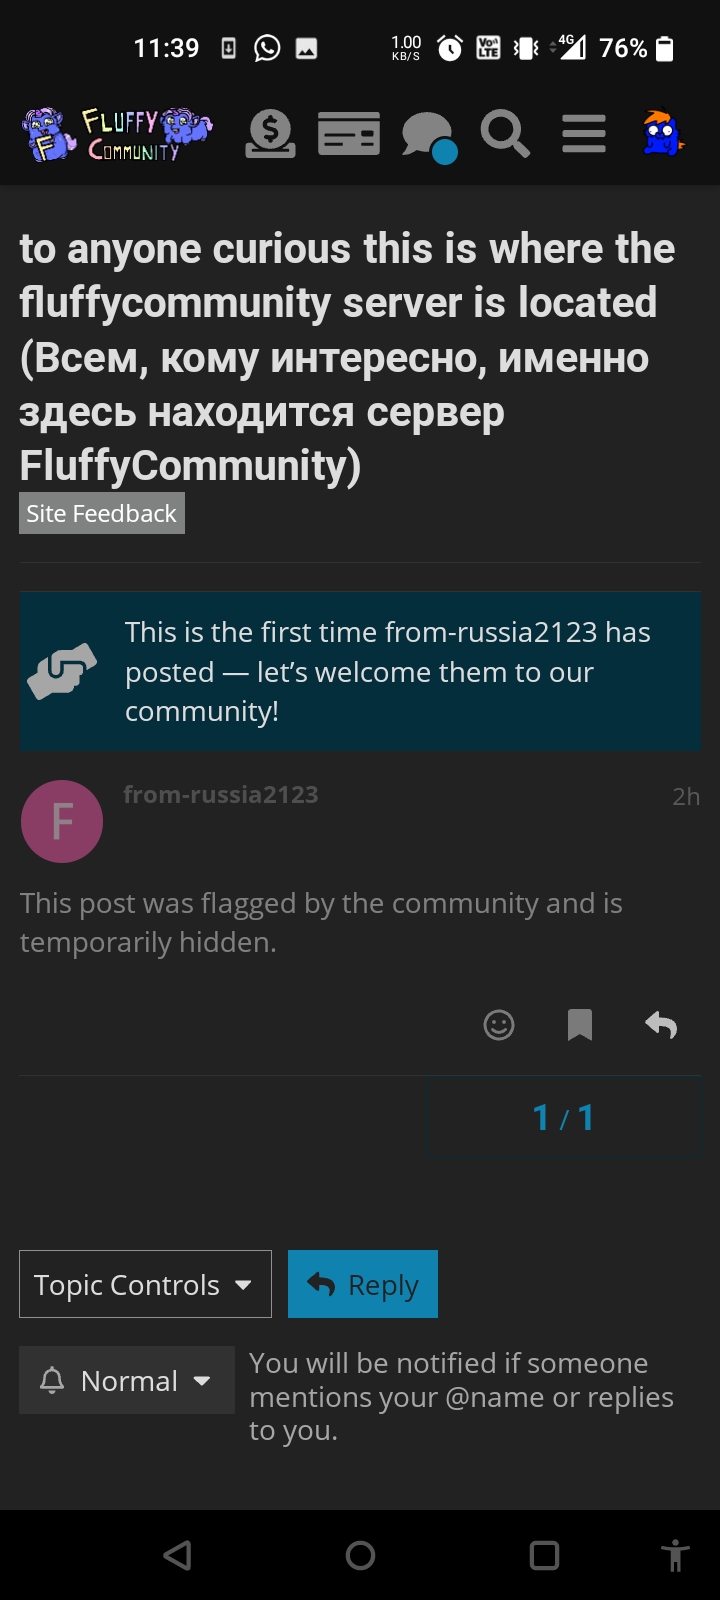The height and width of the screenshot is (1600, 720).
Task: Open the hamburger menu icon
Action: click(584, 134)
